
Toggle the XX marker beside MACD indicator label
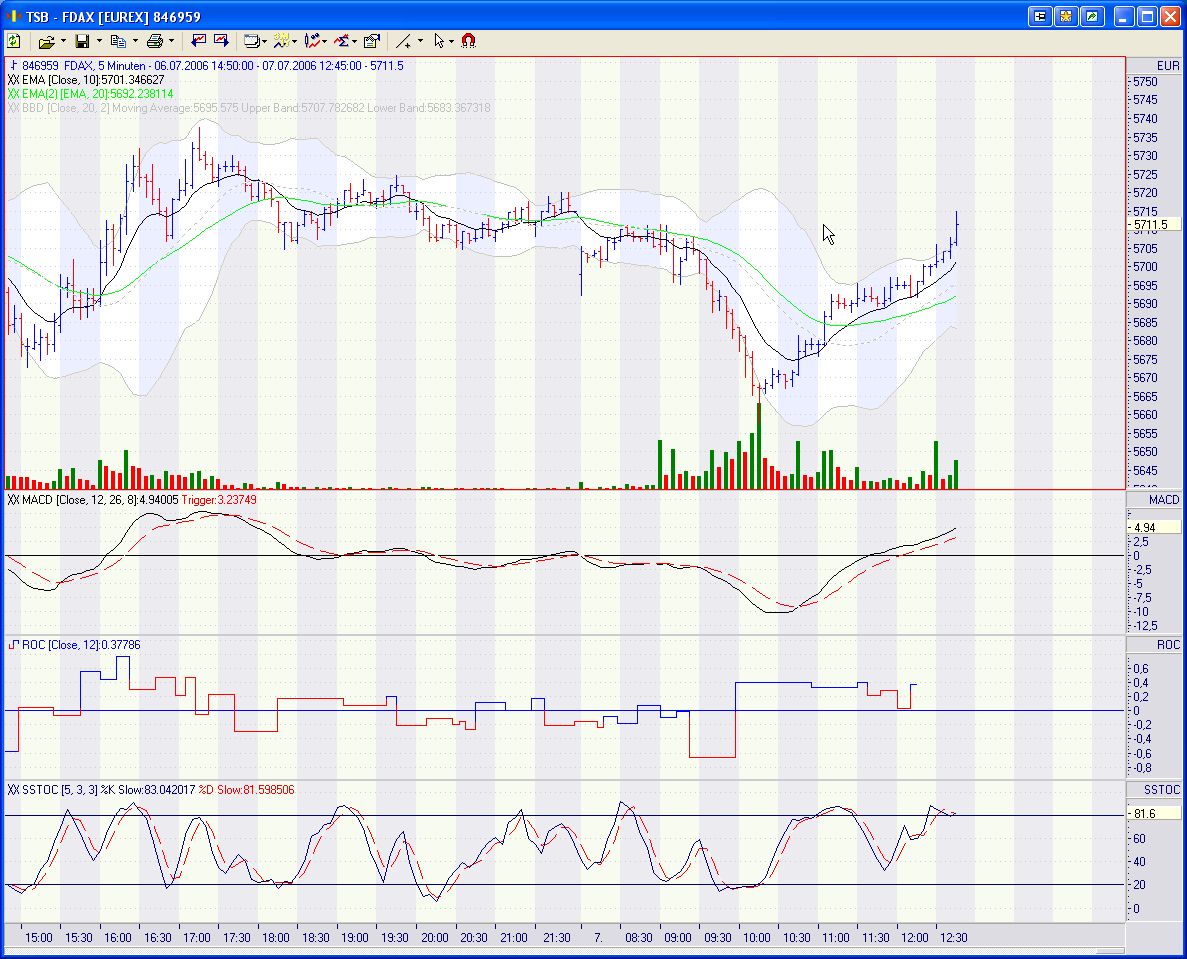13,499
